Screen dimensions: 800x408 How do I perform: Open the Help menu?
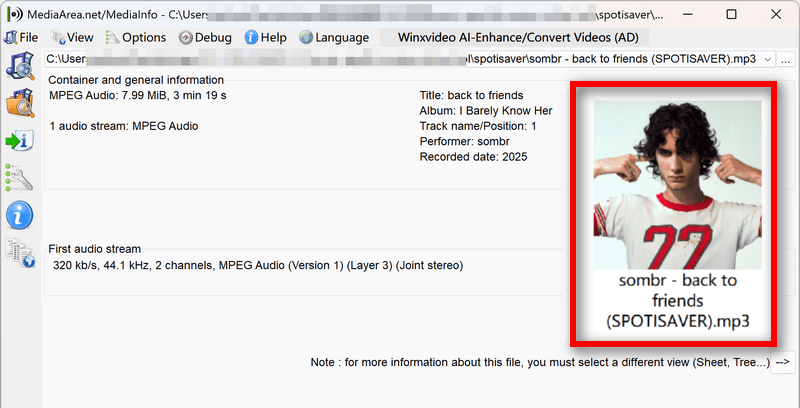266,37
